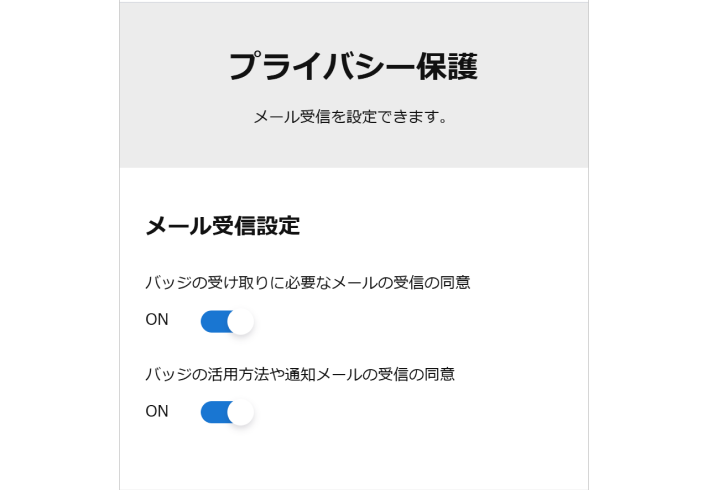Click the word 通知メール in the second label

pos(325,374)
